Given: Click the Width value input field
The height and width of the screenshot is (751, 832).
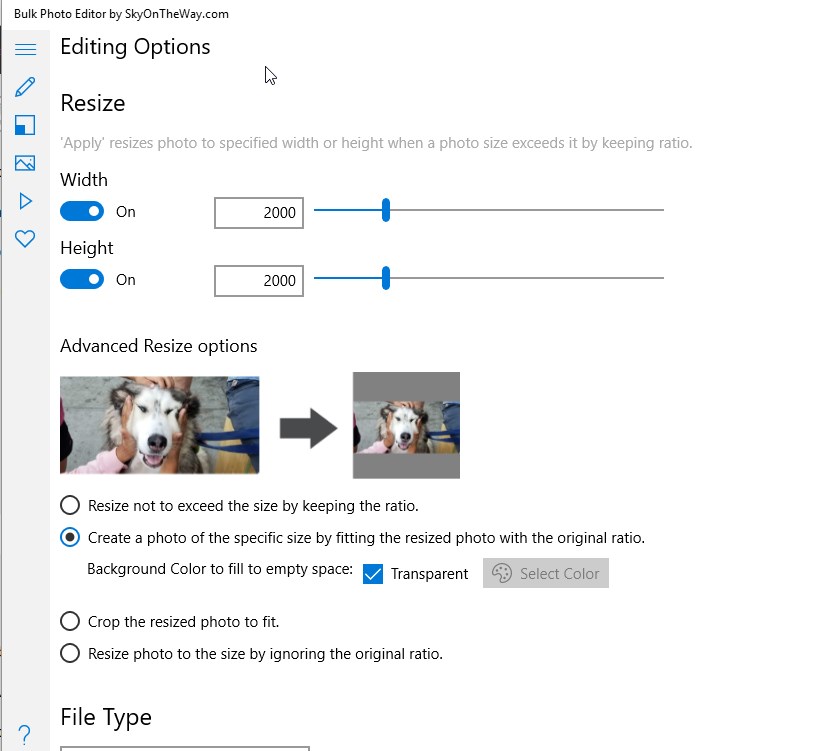Looking at the screenshot, I should 259,213.
